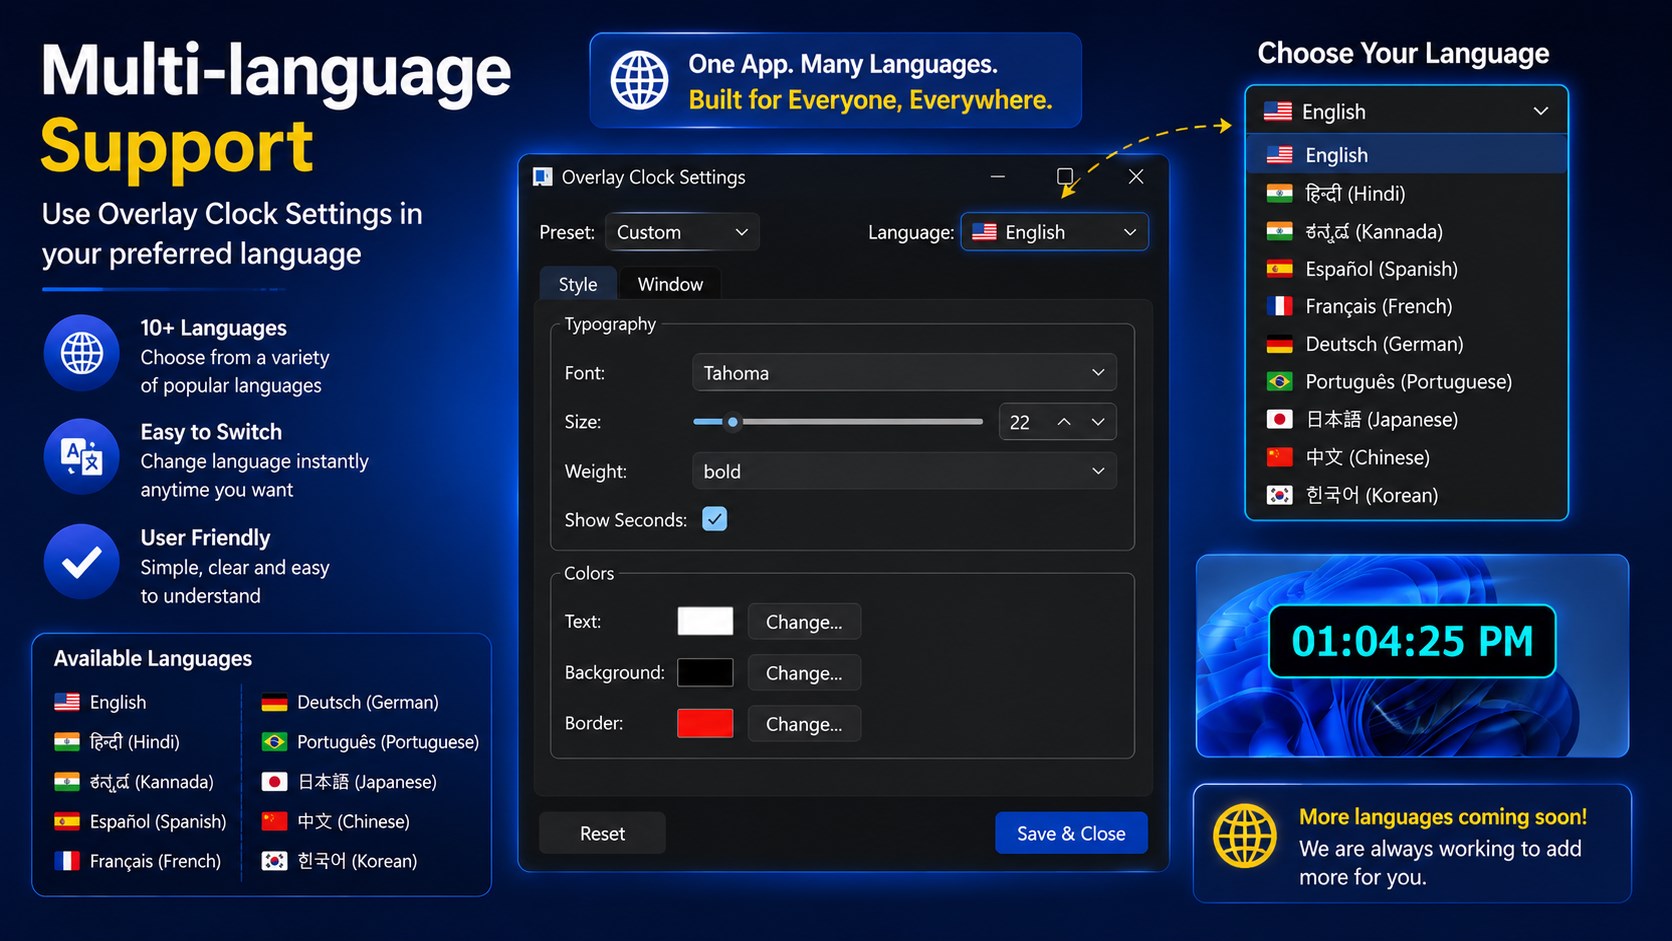The height and width of the screenshot is (941, 1672).
Task: Expand the Font dropdown showing Tahoma
Action: 904,372
